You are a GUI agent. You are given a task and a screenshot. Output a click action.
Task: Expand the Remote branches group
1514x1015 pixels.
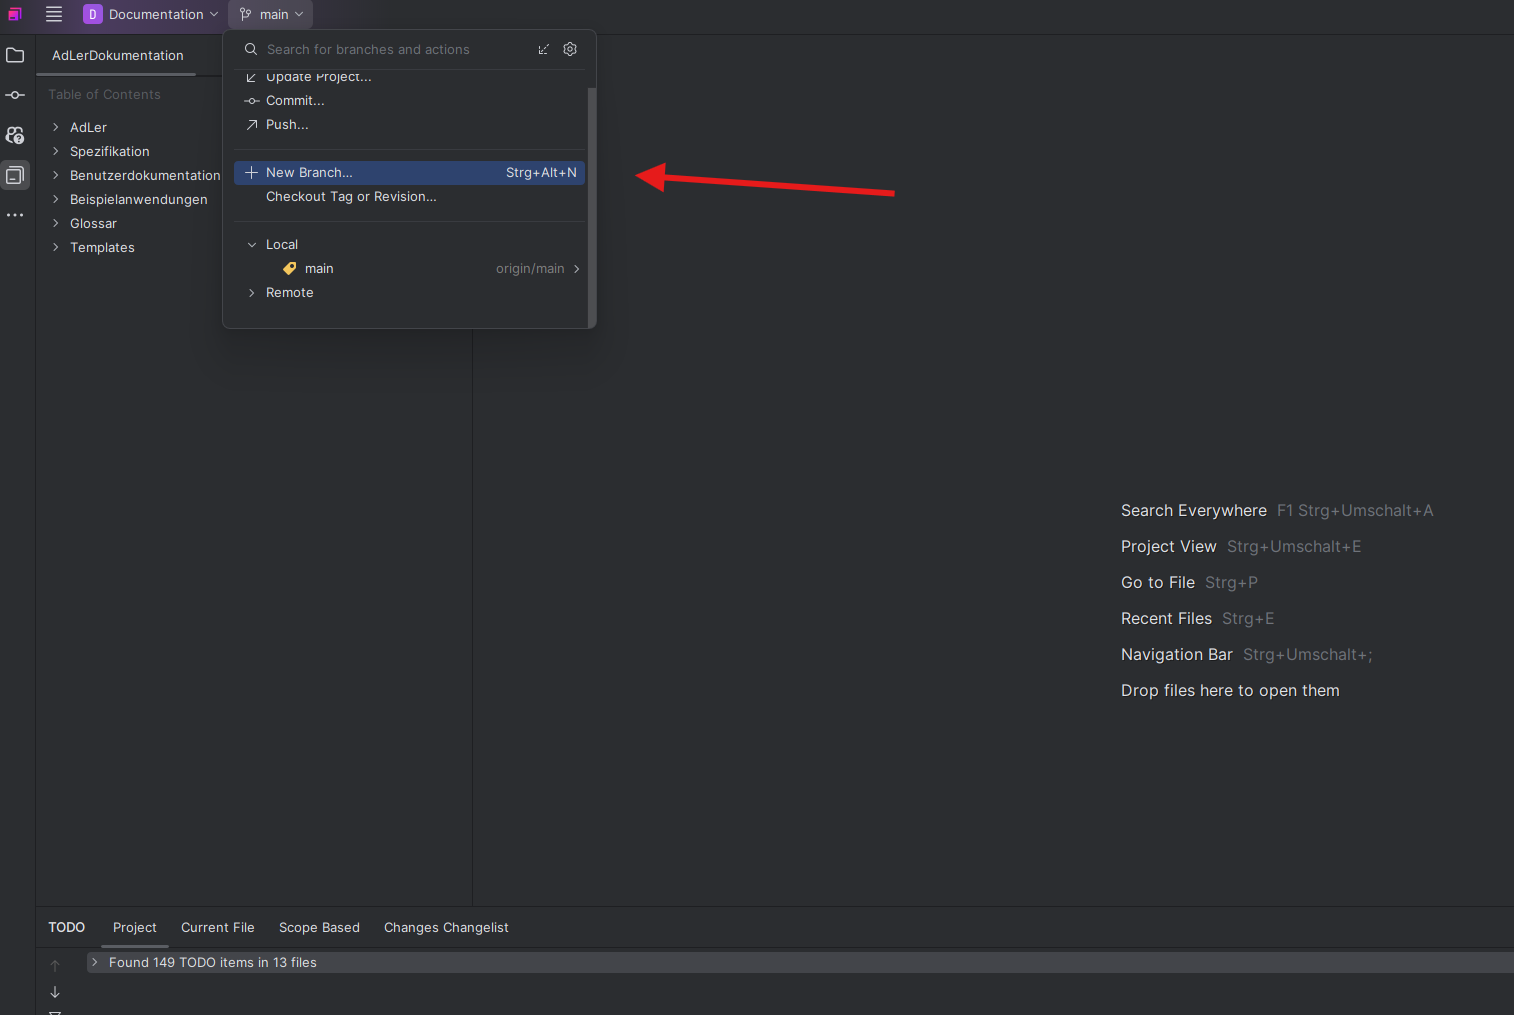252,293
